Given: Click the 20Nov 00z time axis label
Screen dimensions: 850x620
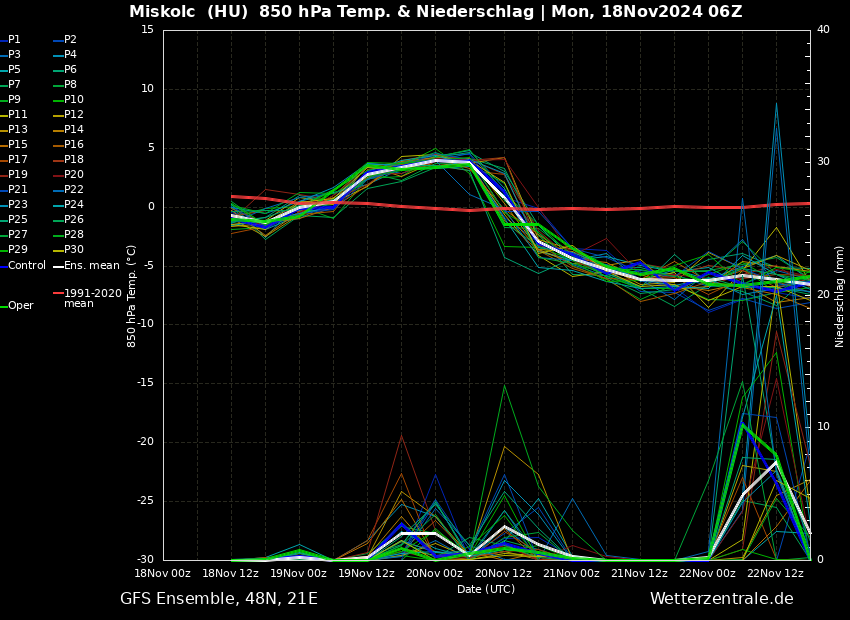Looking at the screenshot, I should tap(435, 574).
